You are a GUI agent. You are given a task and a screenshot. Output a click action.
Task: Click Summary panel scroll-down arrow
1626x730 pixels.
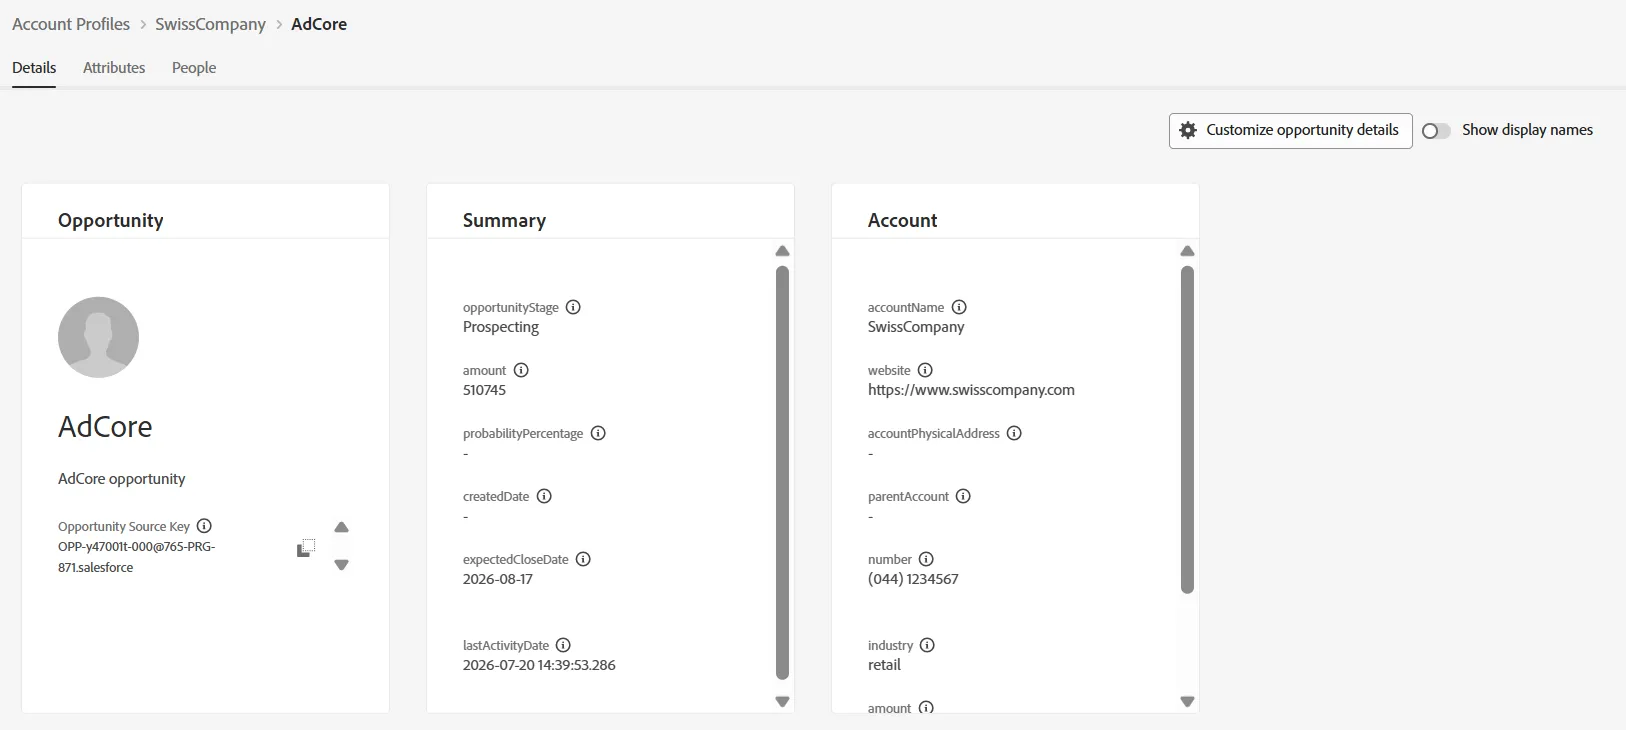point(782,702)
